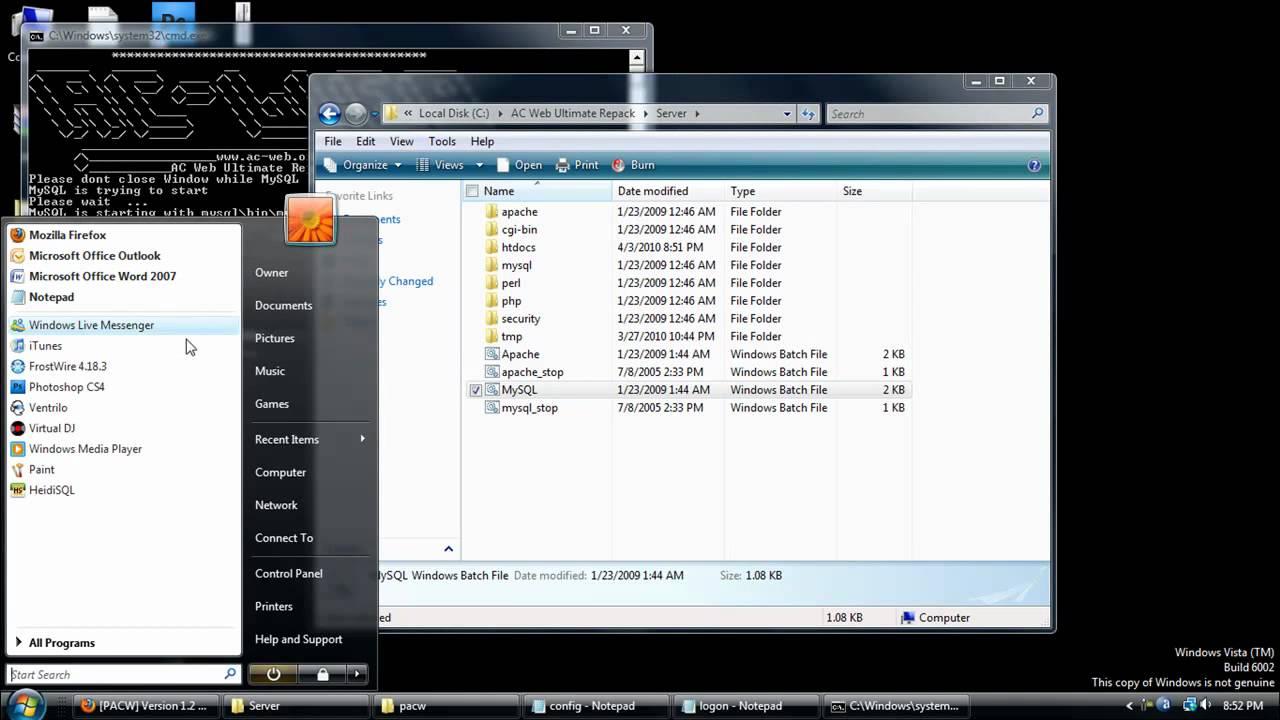This screenshot has width=1280, height=720.
Task: Expand shutdown options arrow
Action: [x=357, y=674]
